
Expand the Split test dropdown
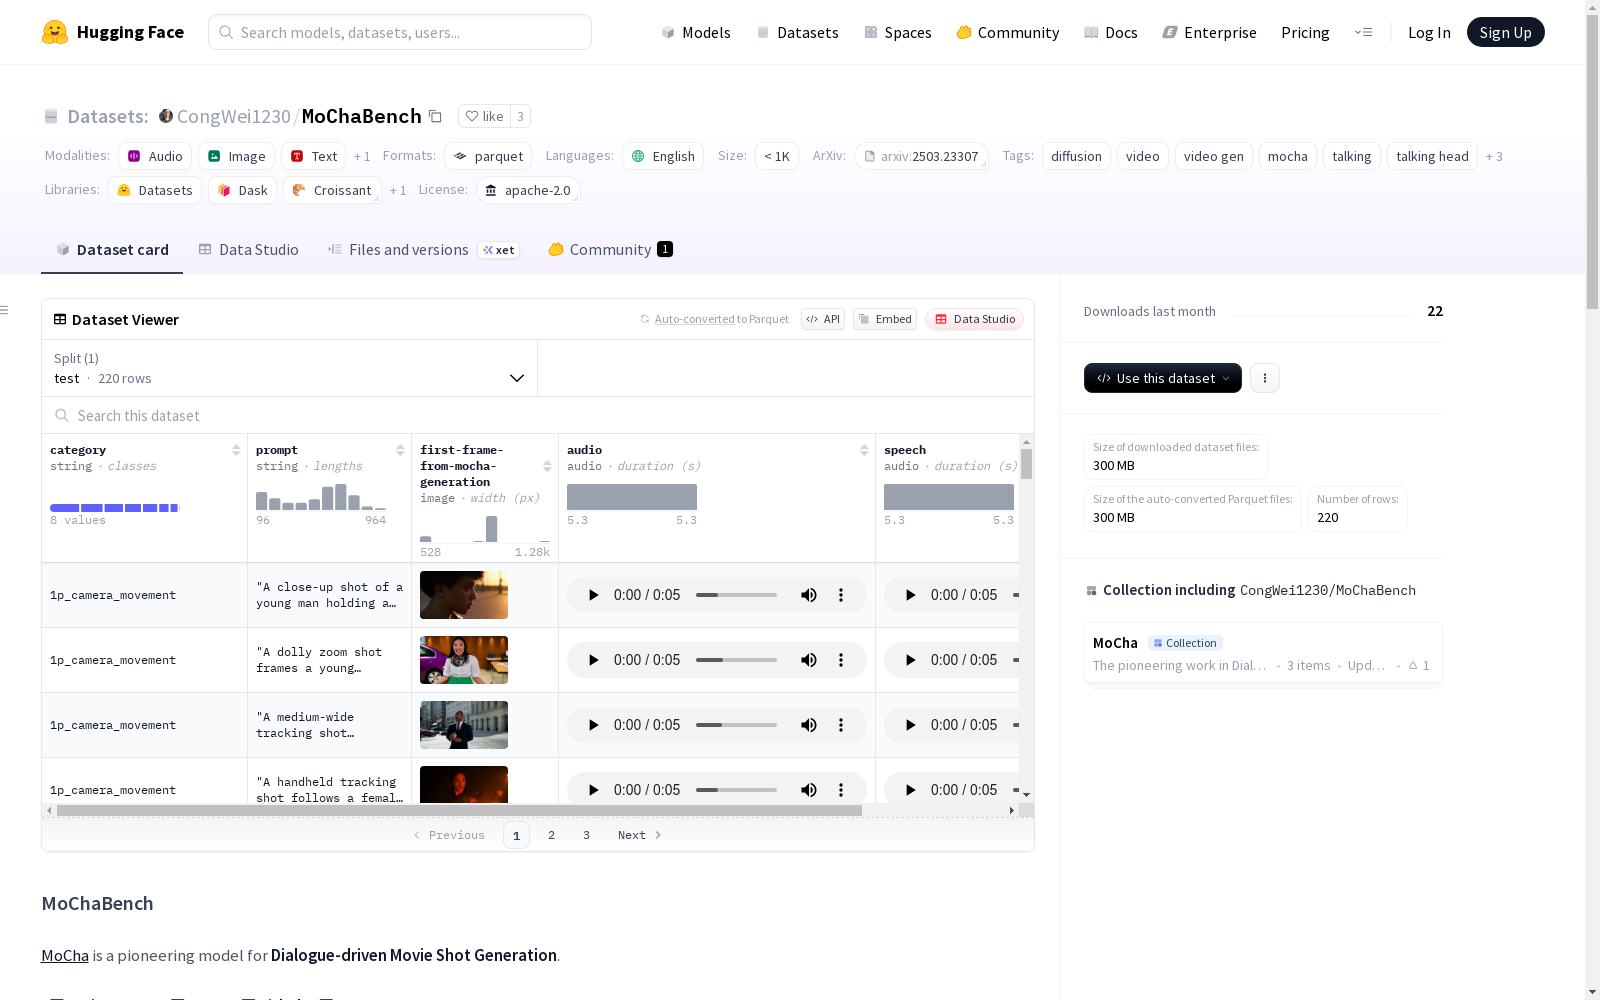[290, 368]
